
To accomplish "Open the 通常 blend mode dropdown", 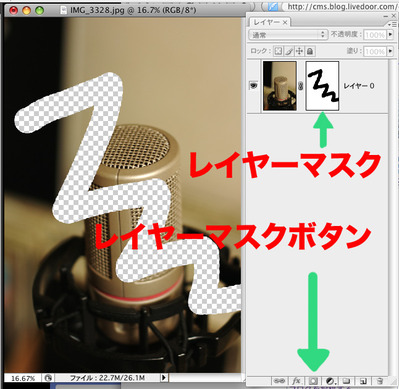I will point(288,35).
